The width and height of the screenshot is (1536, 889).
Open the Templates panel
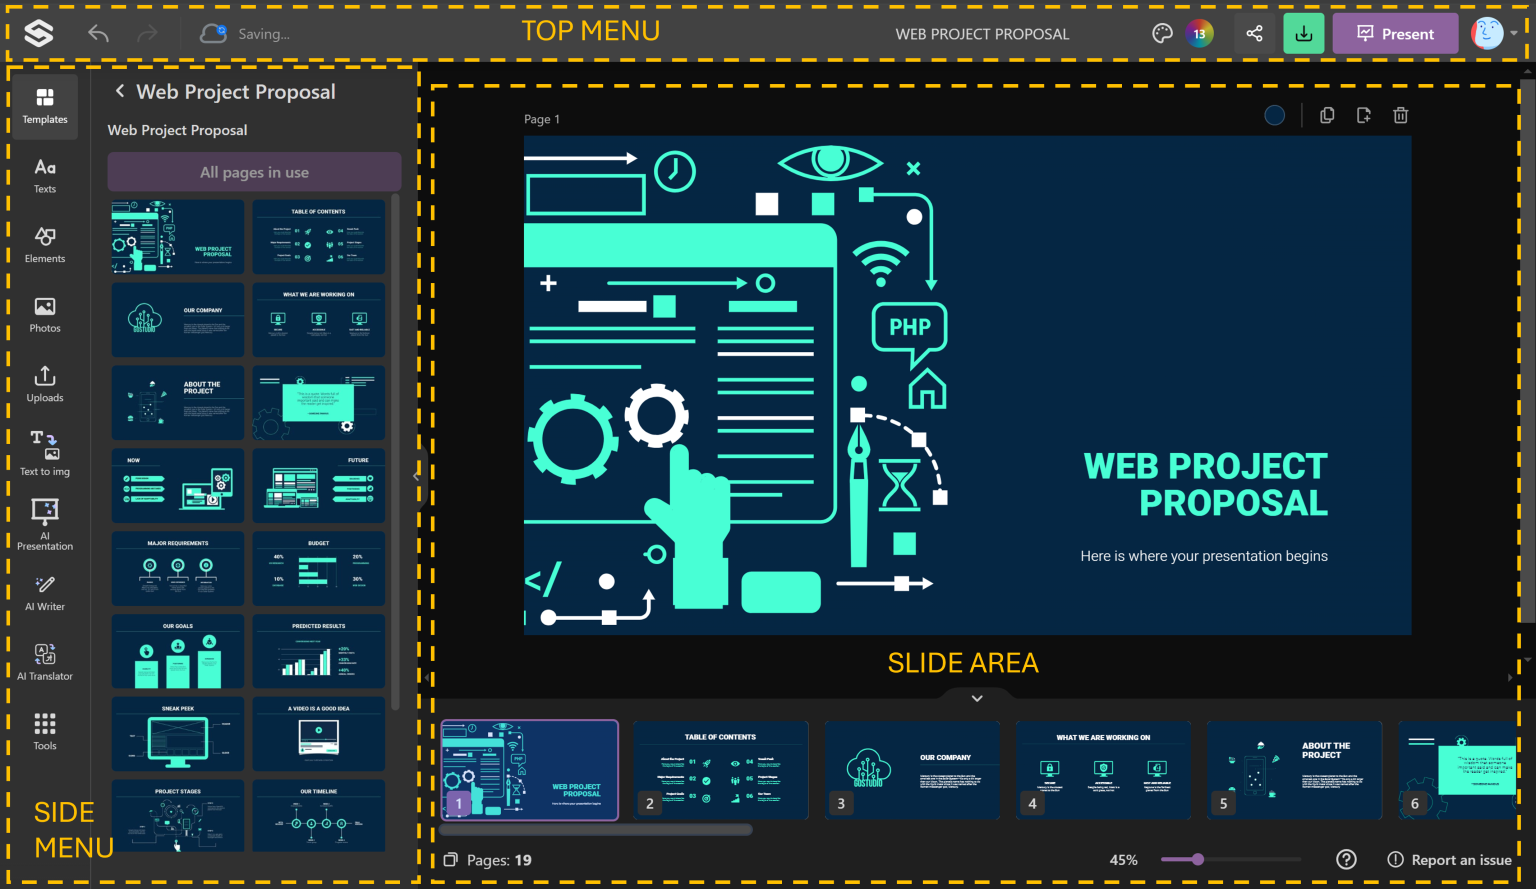(x=44, y=106)
